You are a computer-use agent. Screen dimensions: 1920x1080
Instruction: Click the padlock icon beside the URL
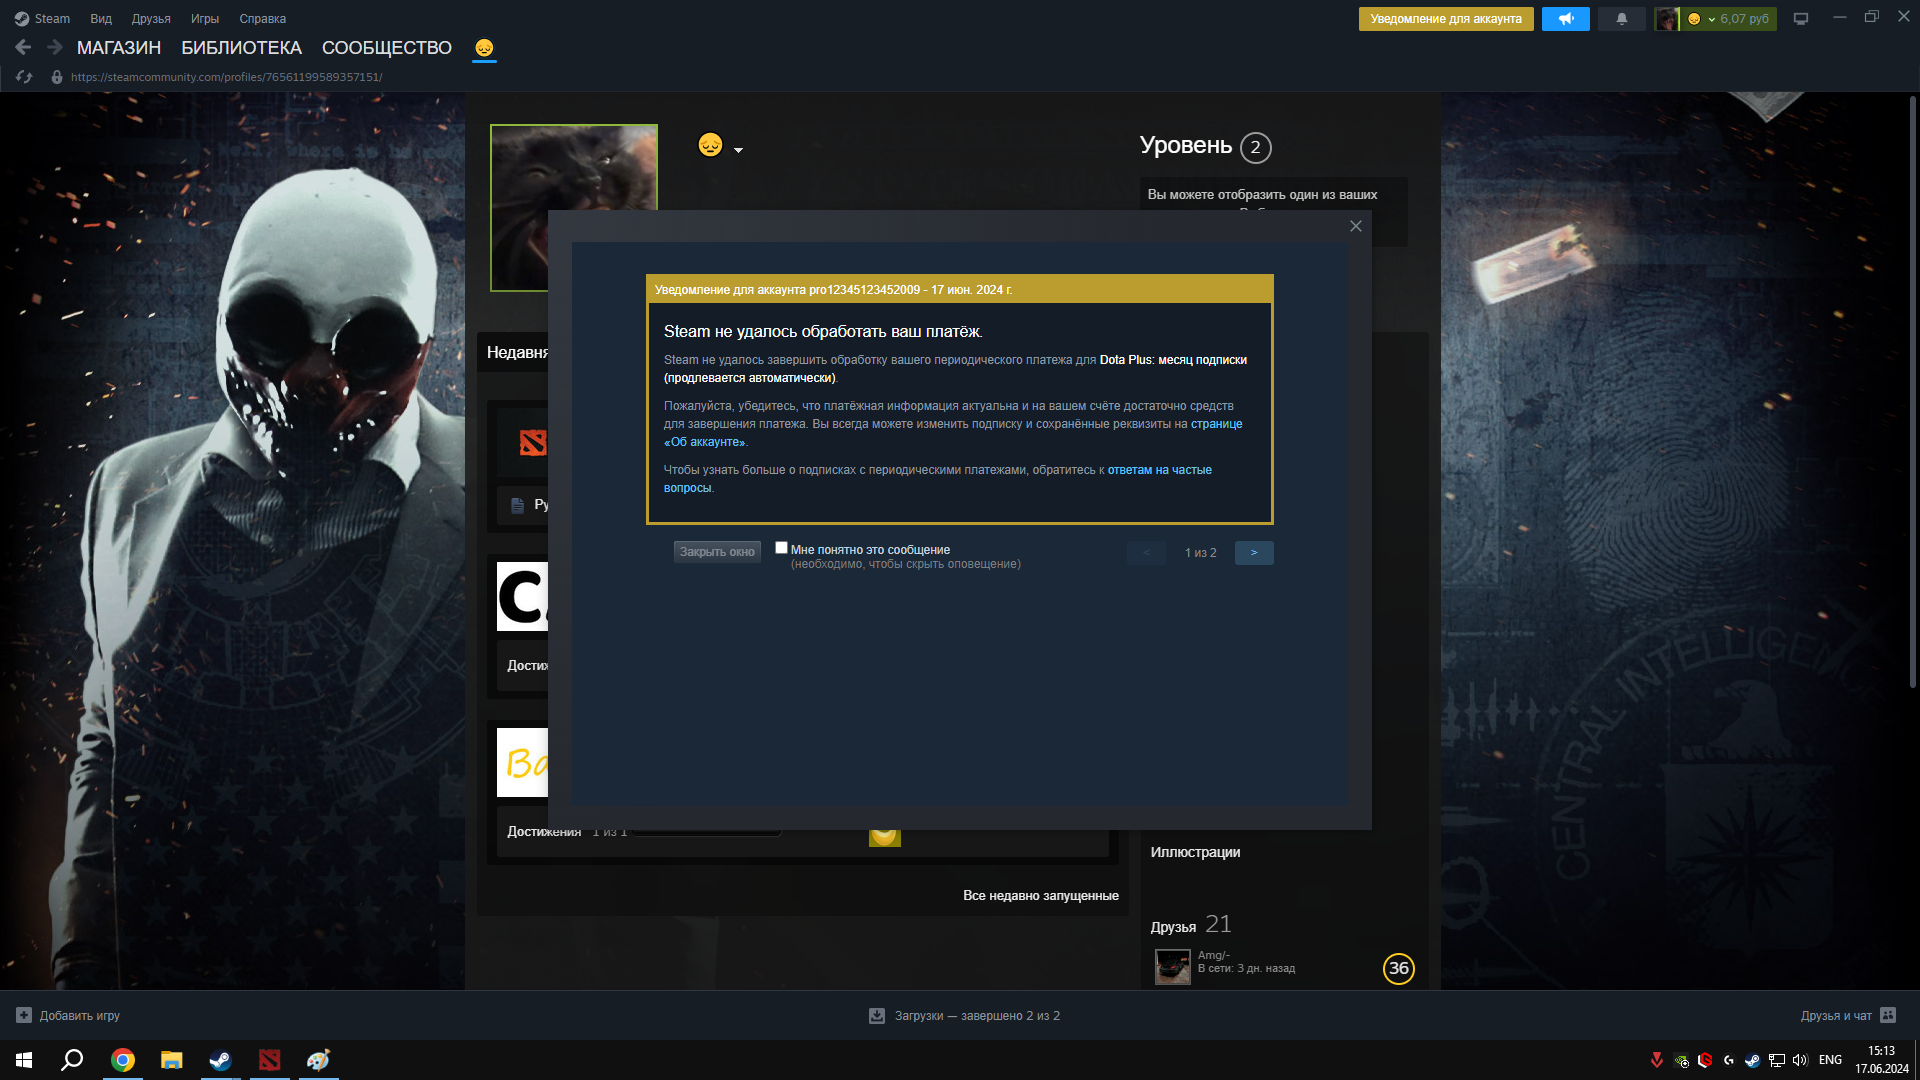point(57,77)
